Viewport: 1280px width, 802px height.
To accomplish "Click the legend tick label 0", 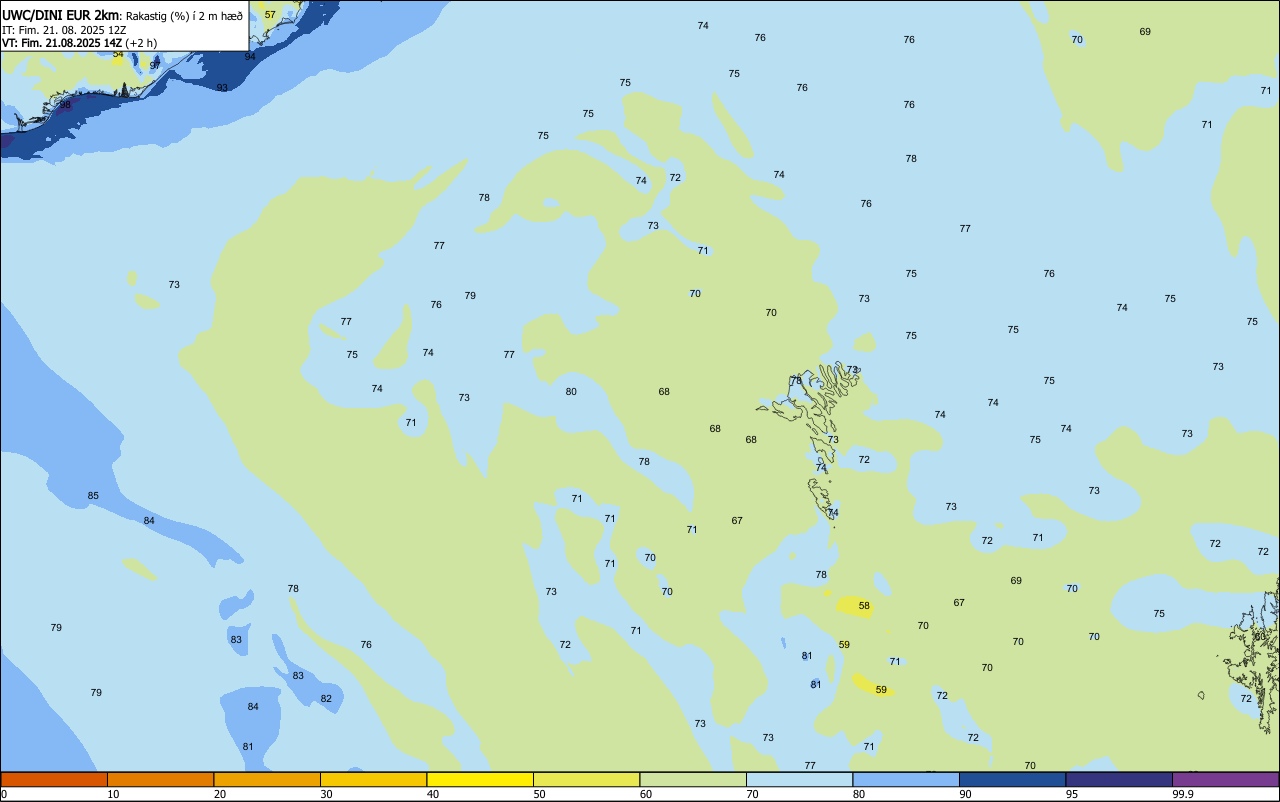I will (5, 794).
